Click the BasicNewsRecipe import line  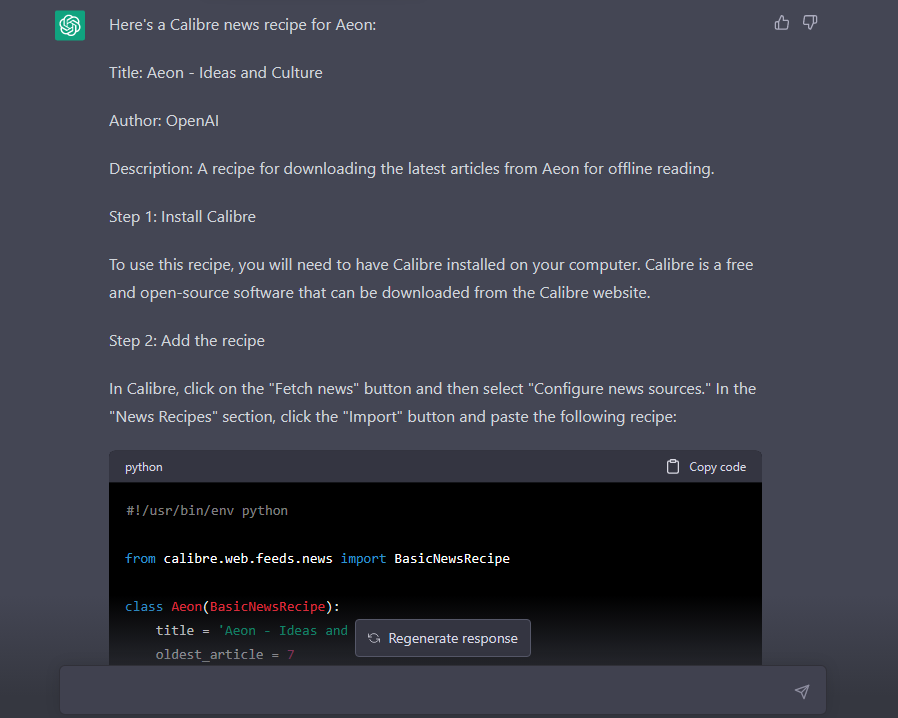(317, 559)
